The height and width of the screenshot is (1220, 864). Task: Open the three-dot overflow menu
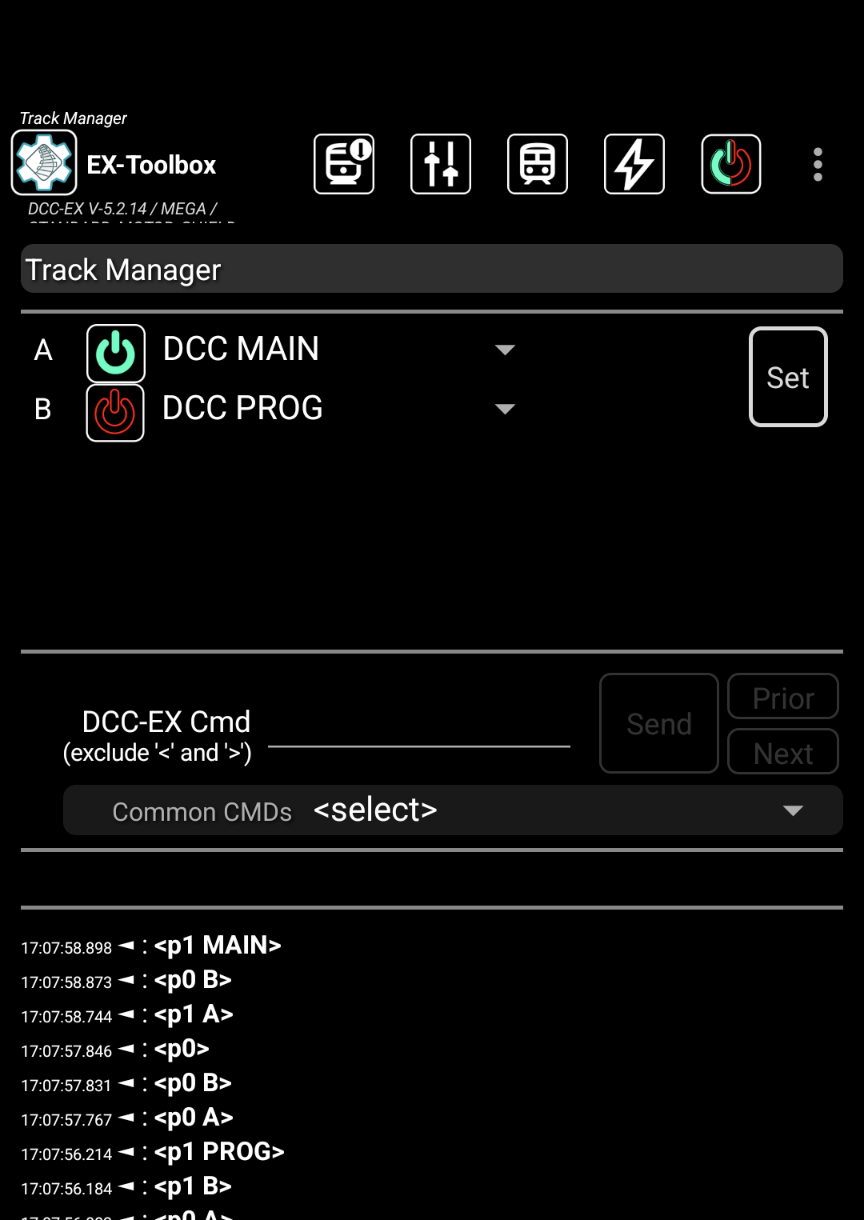(818, 165)
